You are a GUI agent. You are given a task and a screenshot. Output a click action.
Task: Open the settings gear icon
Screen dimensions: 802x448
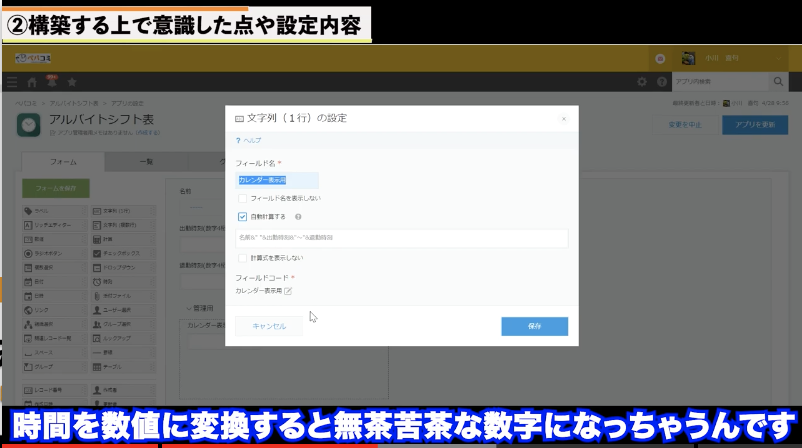click(642, 82)
